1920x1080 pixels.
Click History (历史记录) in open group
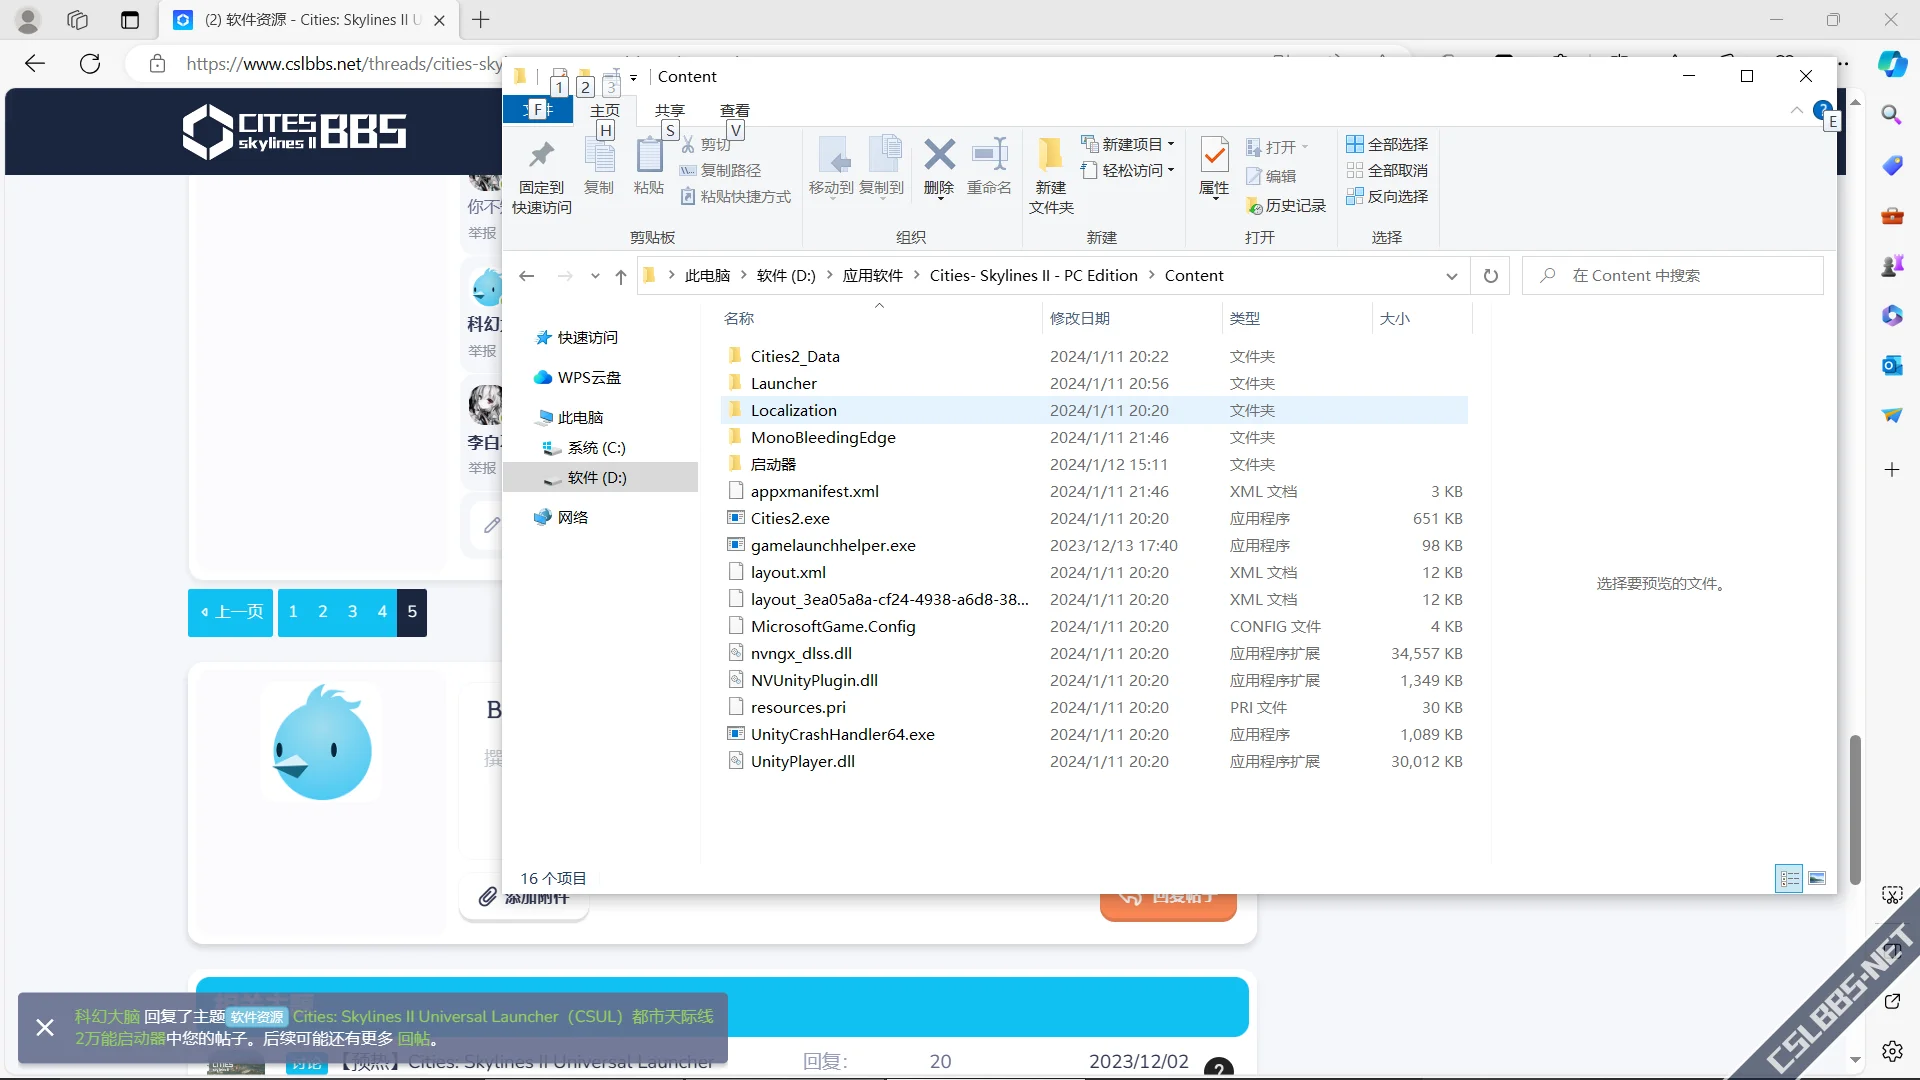coord(1286,206)
